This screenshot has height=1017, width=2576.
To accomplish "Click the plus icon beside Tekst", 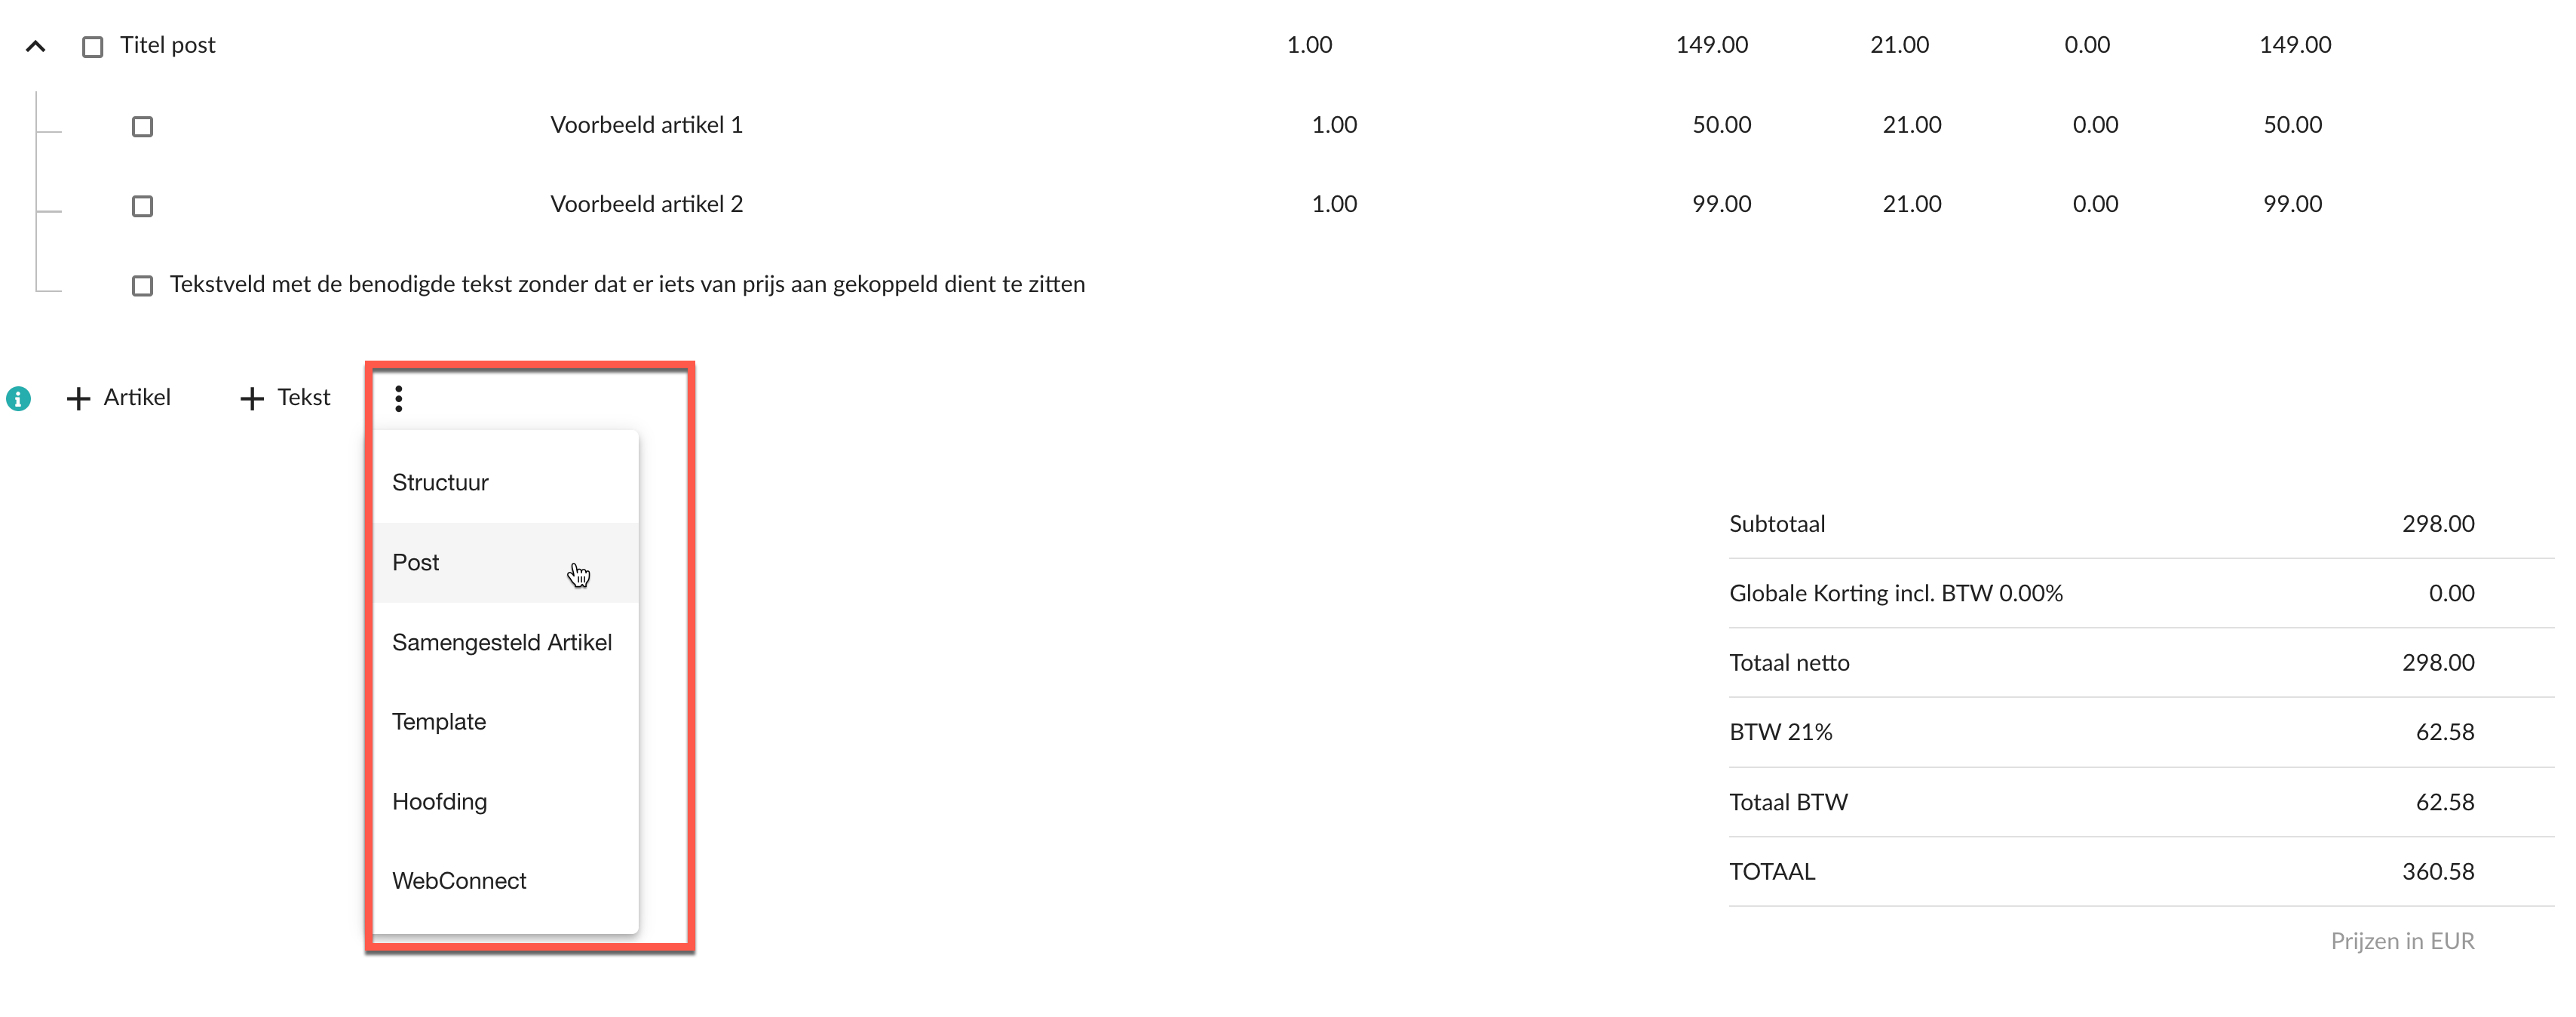I will pos(252,398).
